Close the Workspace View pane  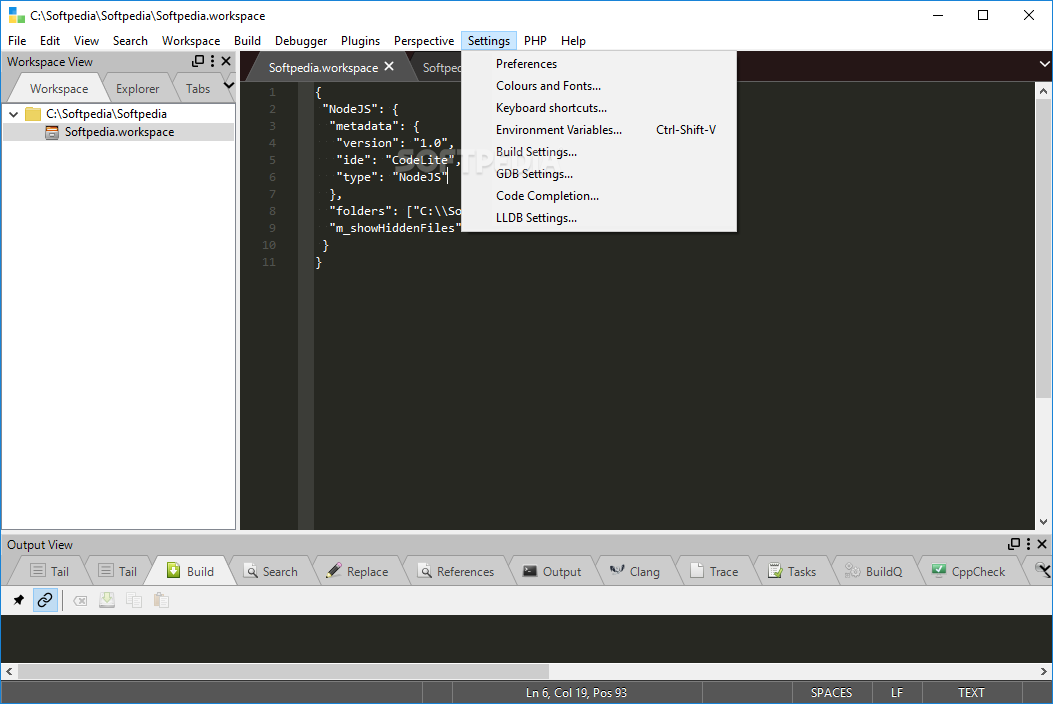click(226, 61)
